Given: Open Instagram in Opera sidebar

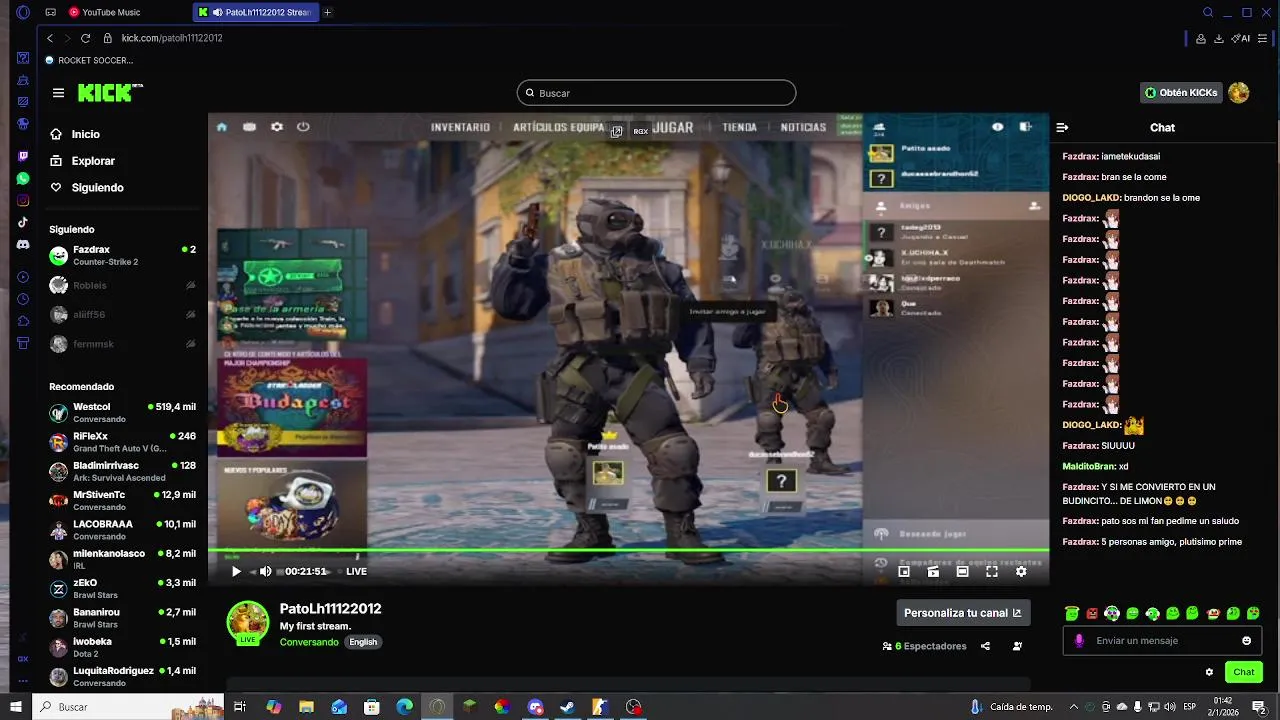Looking at the screenshot, I should pos(23,200).
